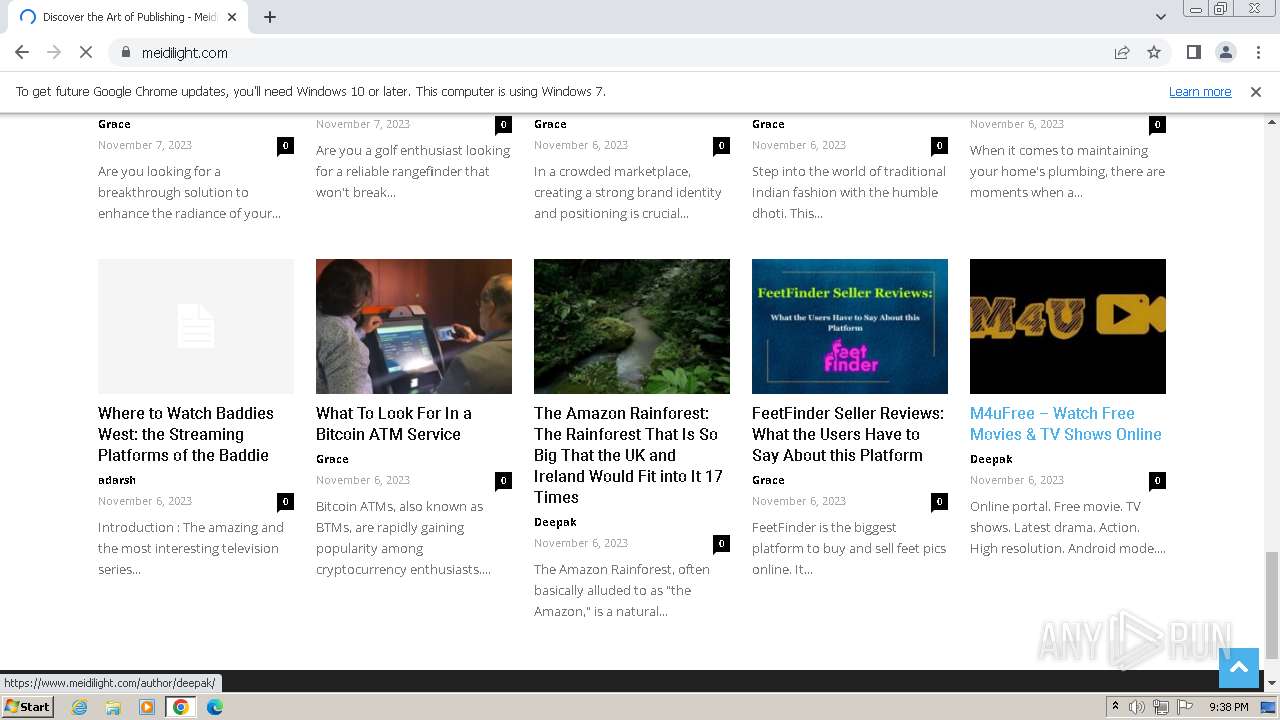1280x720 pixels.
Task: Read 'Where to Watch Baddies West' article
Action: (x=186, y=434)
